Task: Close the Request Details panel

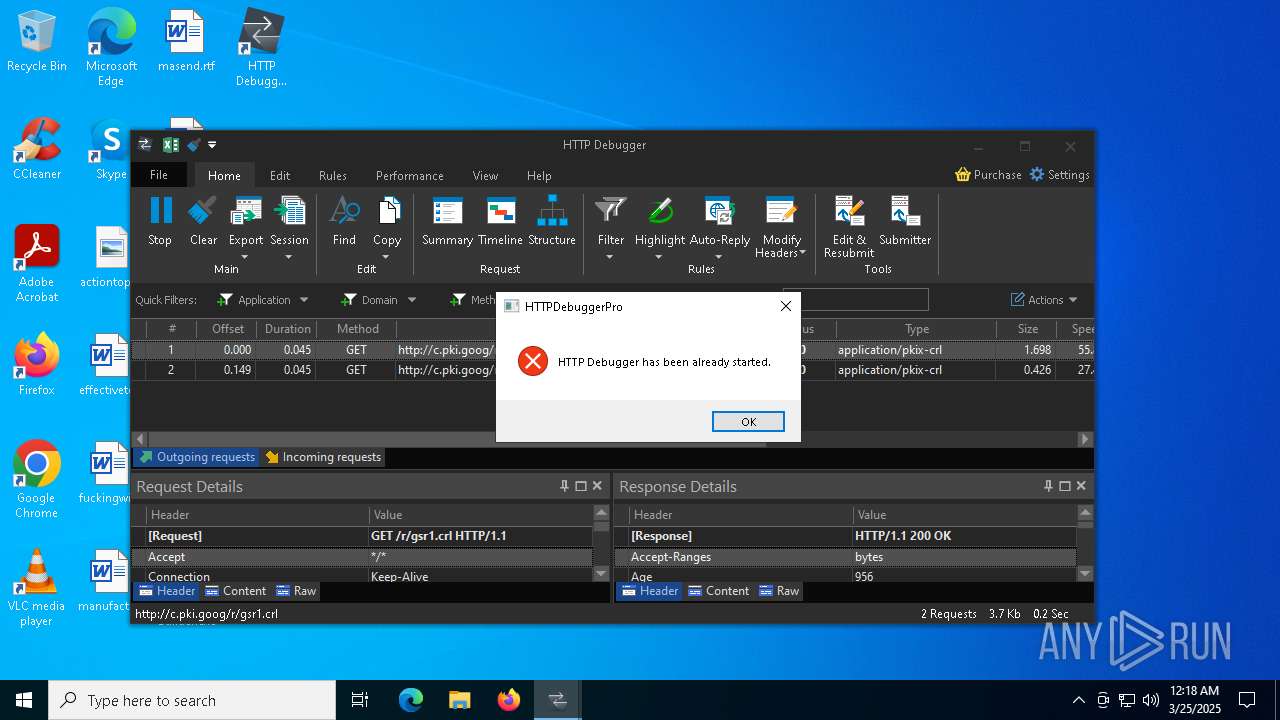Action: click(597, 486)
